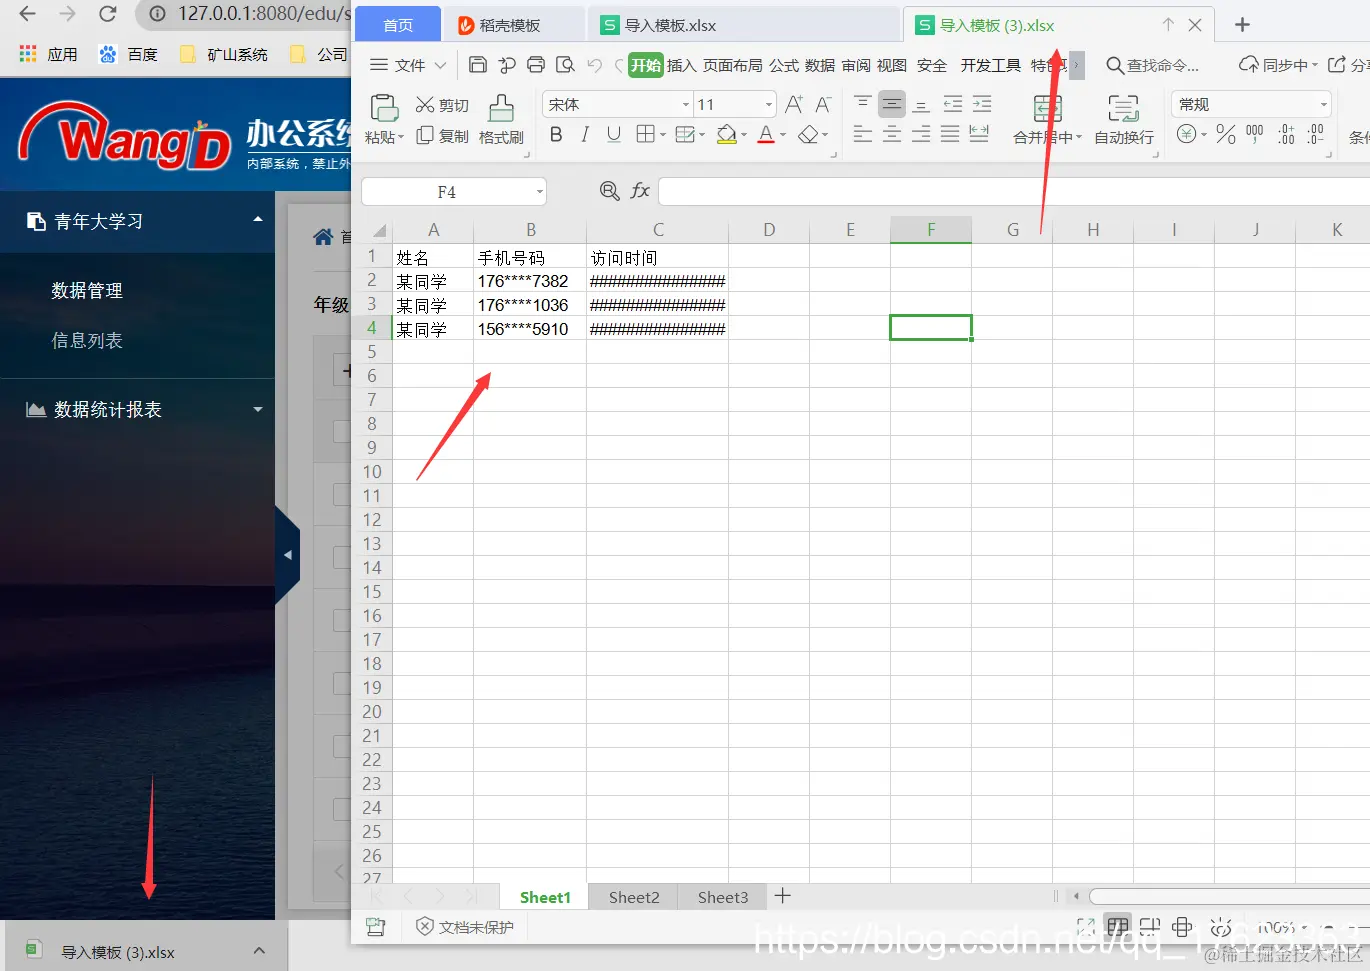Click the 查找命令 search box
The width and height of the screenshot is (1370, 971).
pyautogui.click(x=1152, y=65)
